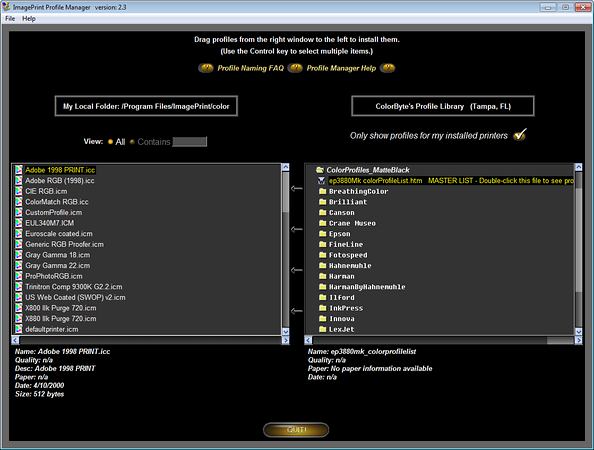Viewport: 594px width, 450px height.
Task: Click library list scroll up arrow
Action: (x=578, y=167)
